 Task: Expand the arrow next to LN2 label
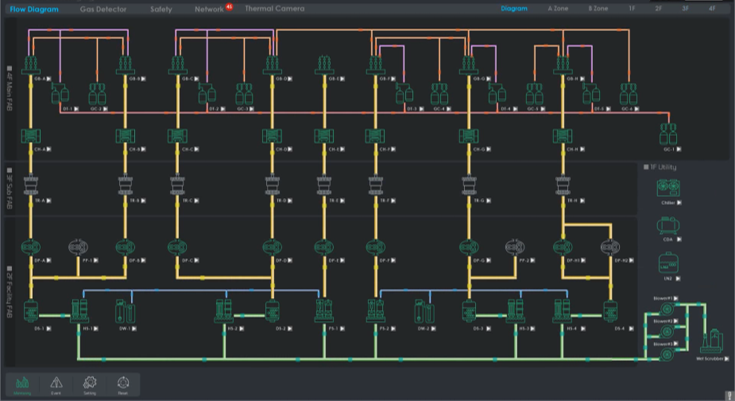point(677,277)
